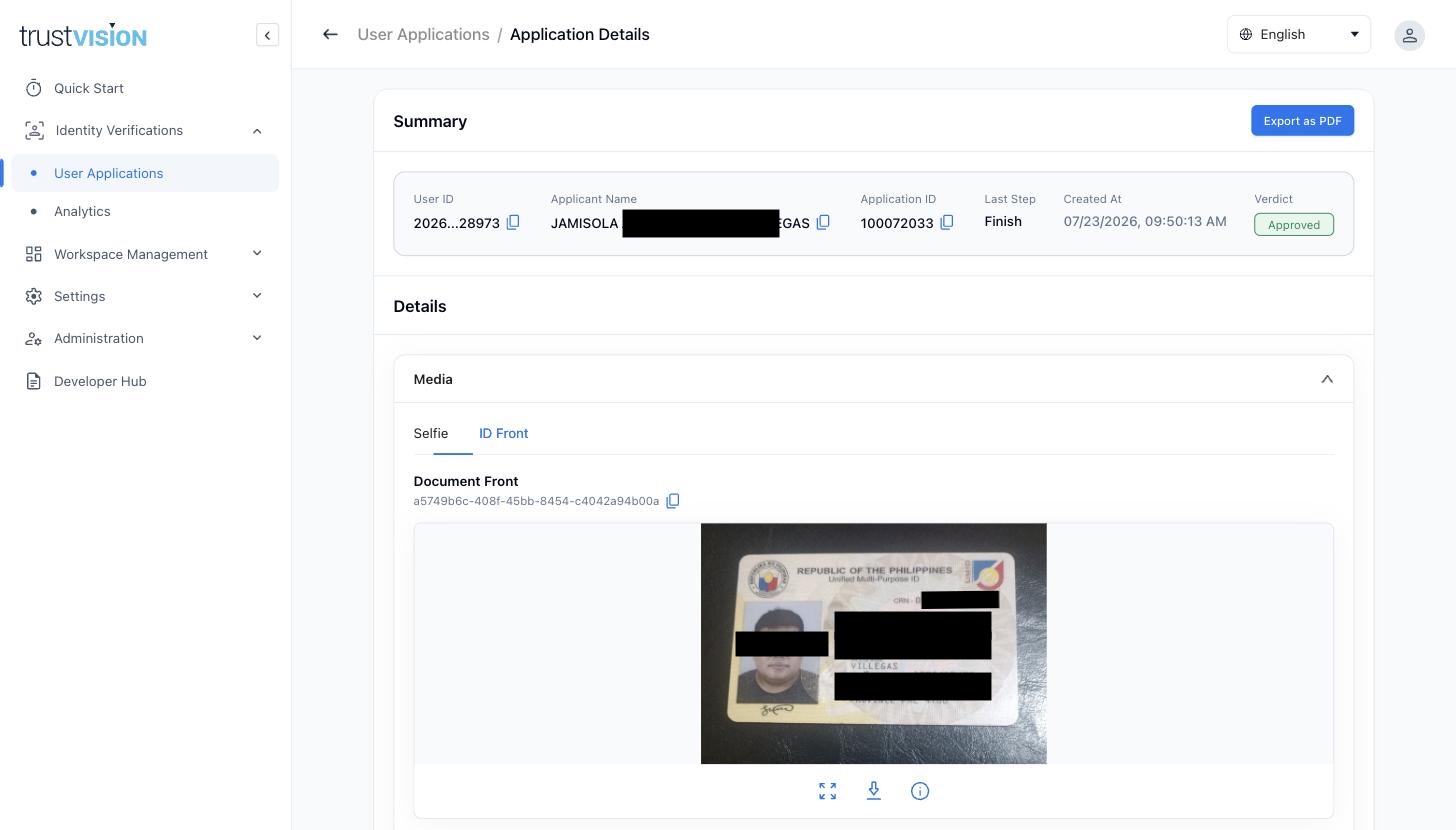Copy the Document Front image ID
The image size is (1456, 830).
tap(673, 501)
